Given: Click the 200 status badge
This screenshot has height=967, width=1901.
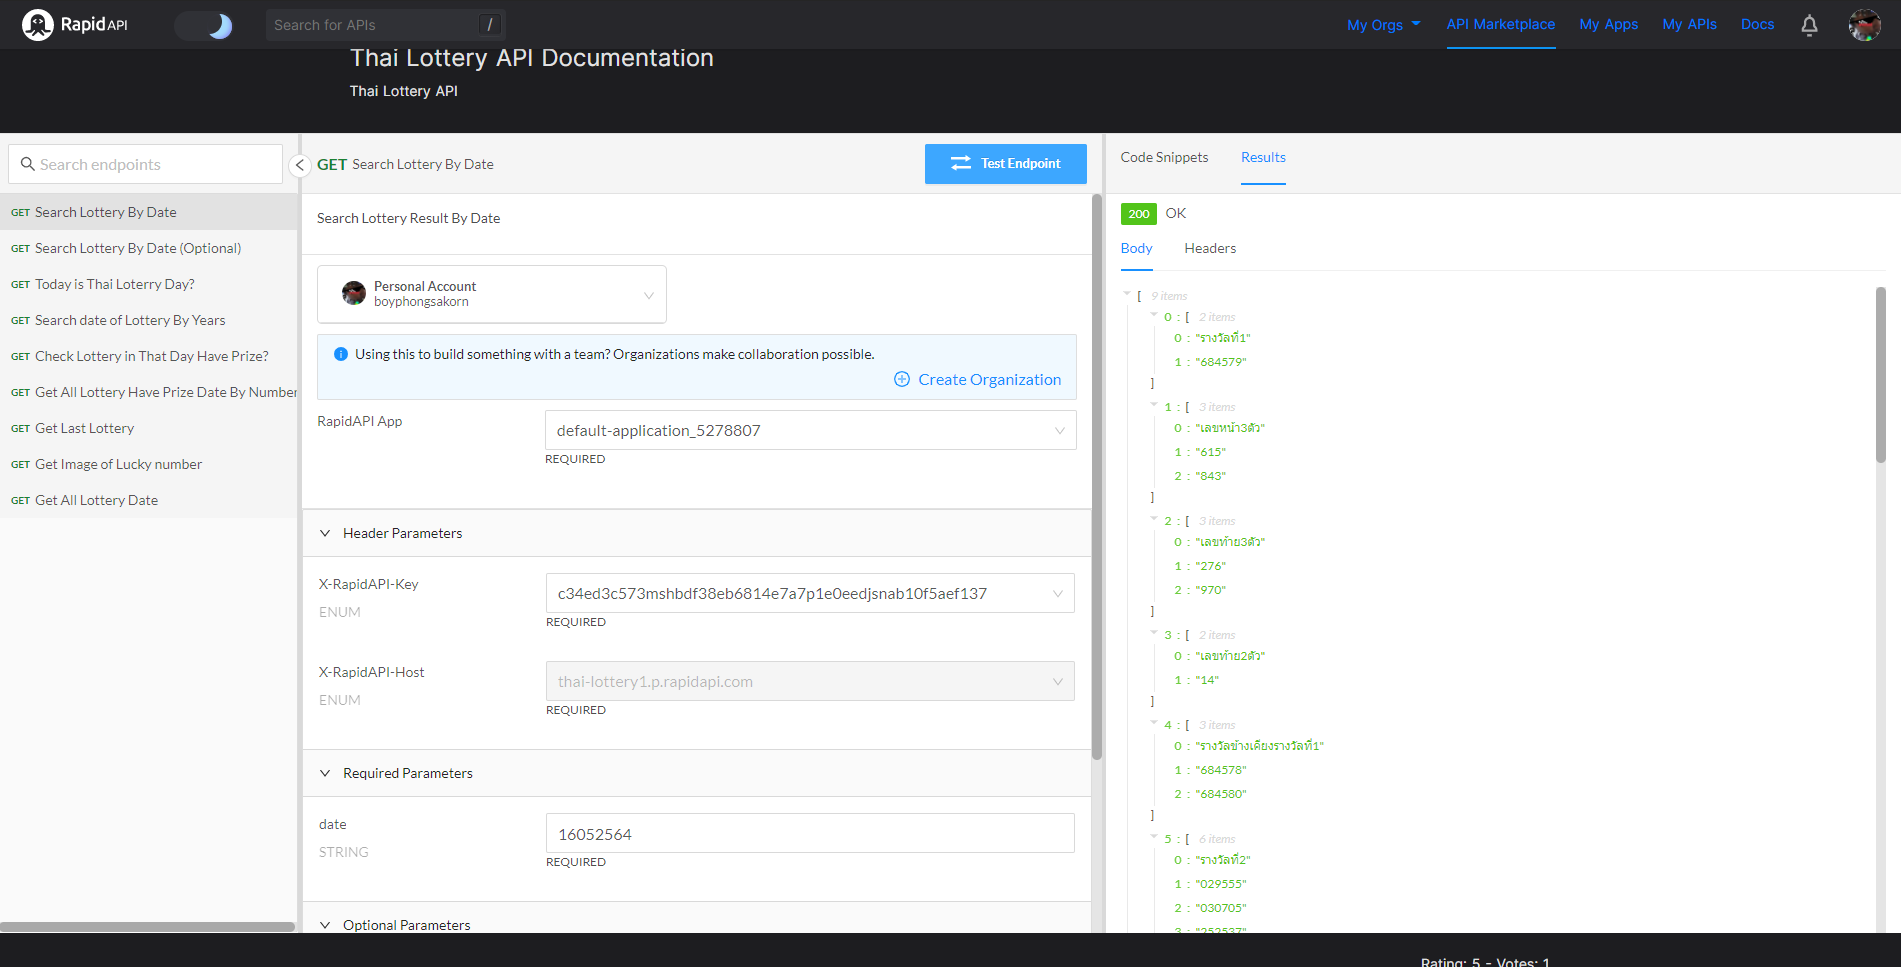Looking at the screenshot, I should point(1138,214).
